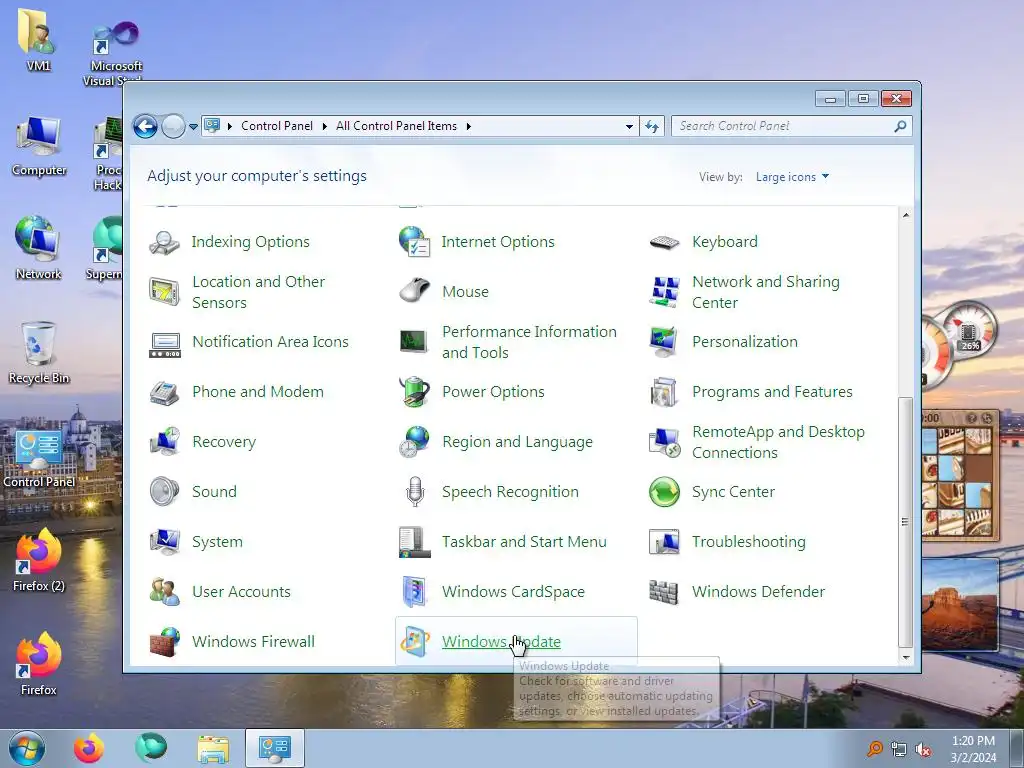Image resolution: width=1024 pixels, height=768 pixels.
Task: Click the search magnifier button
Action: (x=900, y=126)
